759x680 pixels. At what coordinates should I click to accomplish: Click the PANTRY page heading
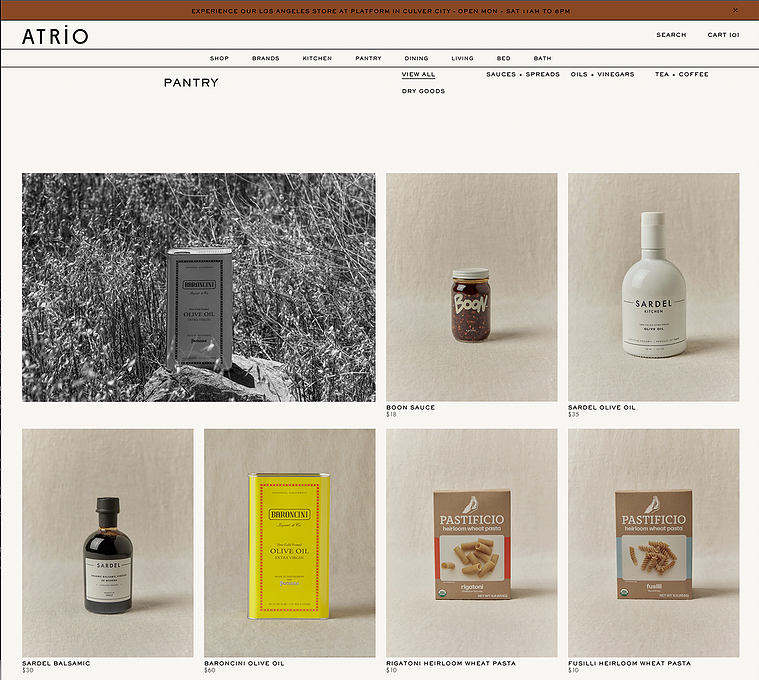pos(191,83)
